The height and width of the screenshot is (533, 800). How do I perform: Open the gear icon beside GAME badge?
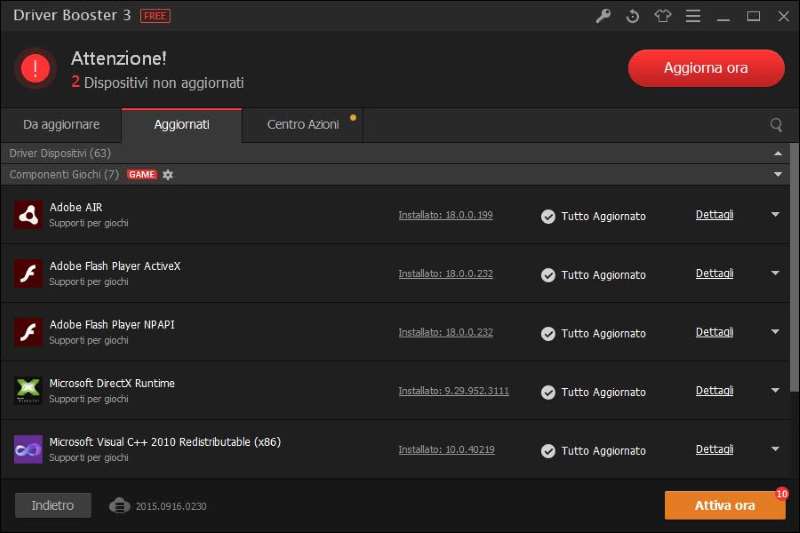tap(168, 174)
